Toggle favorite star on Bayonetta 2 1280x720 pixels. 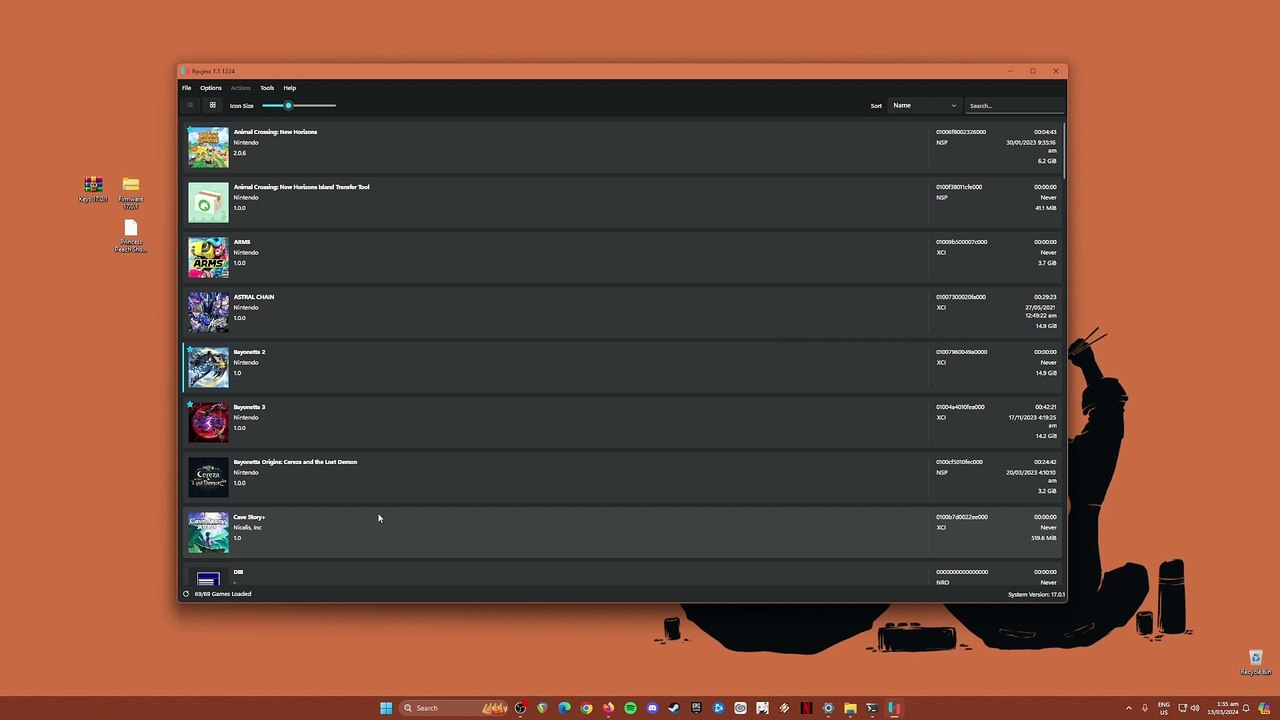(x=190, y=350)
